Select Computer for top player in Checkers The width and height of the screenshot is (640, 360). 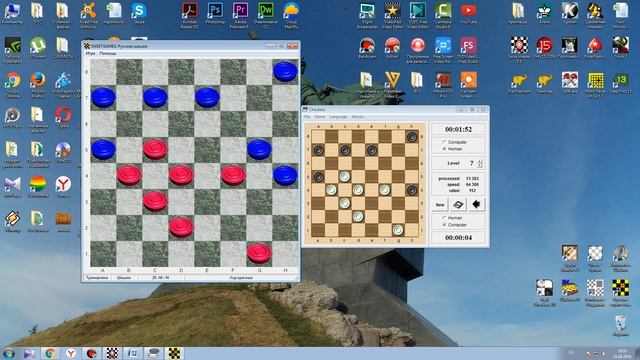pyautogui.click(x=455, y=142)
